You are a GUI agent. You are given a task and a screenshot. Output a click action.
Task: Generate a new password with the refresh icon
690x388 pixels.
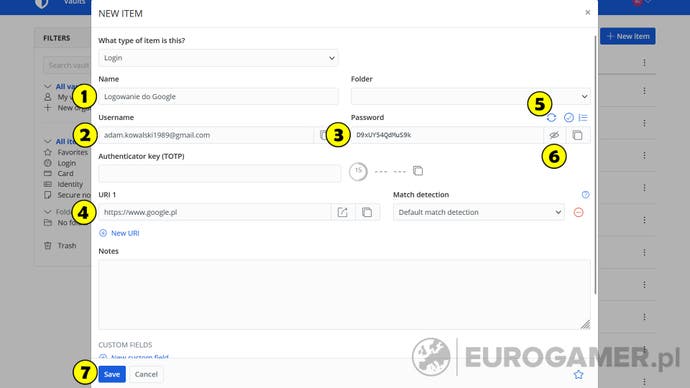point(551,117)
